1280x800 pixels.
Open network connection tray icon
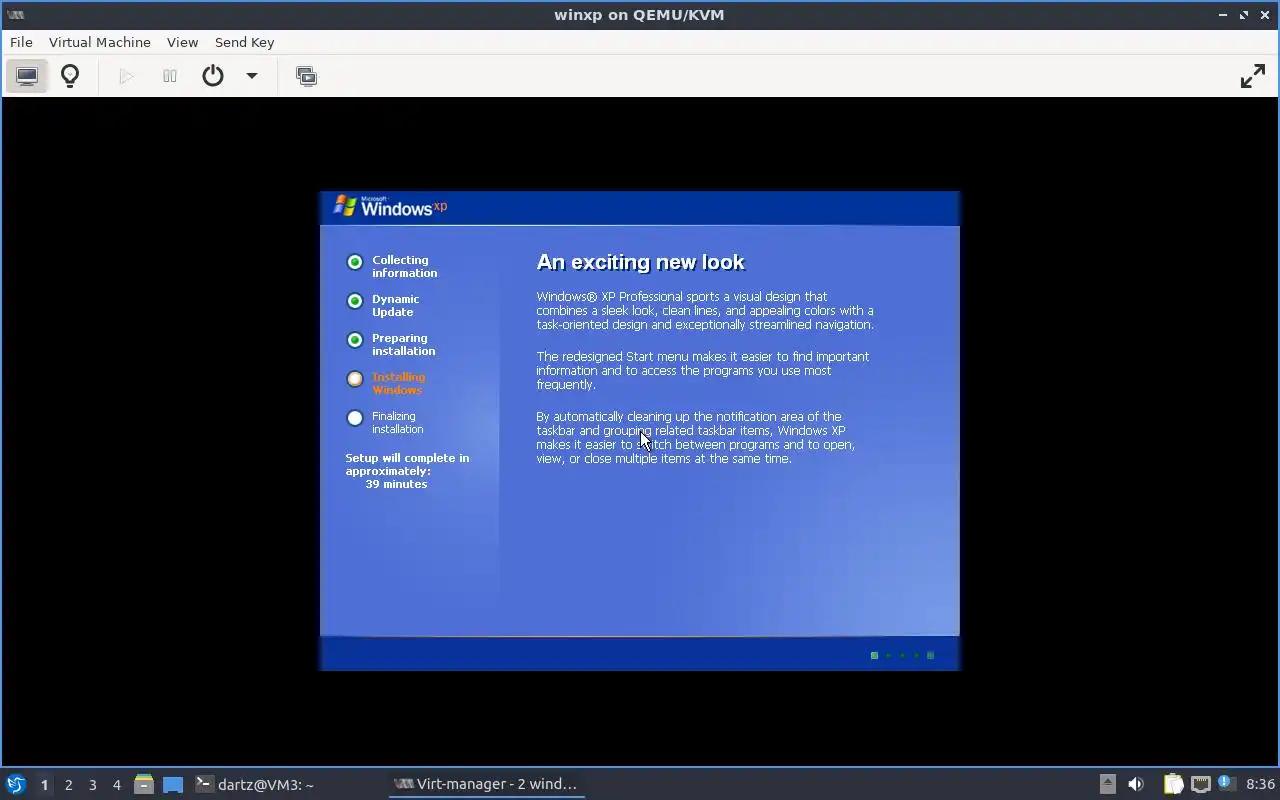tap(1200, 784)
